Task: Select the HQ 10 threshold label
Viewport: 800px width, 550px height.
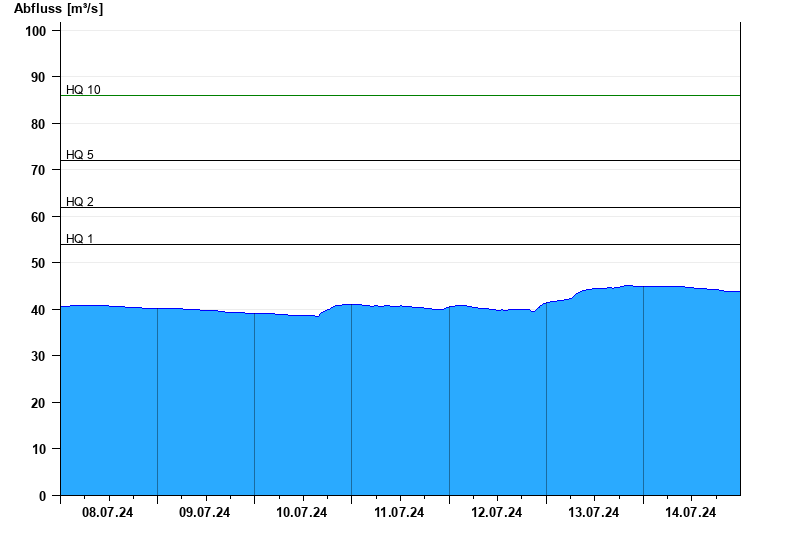Action: (83, 90)
